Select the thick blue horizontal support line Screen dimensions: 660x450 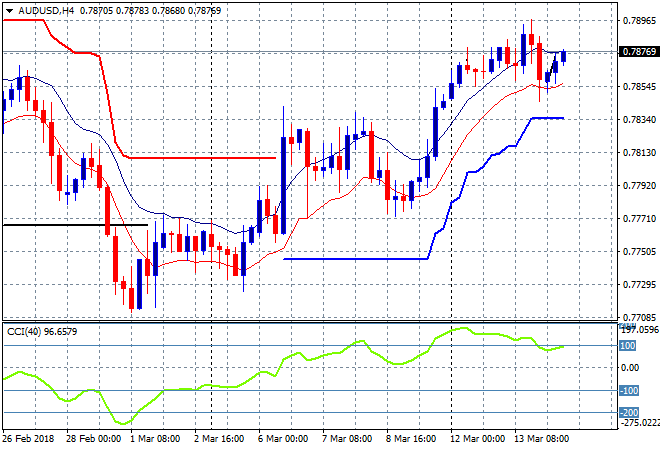click(356, 259)
